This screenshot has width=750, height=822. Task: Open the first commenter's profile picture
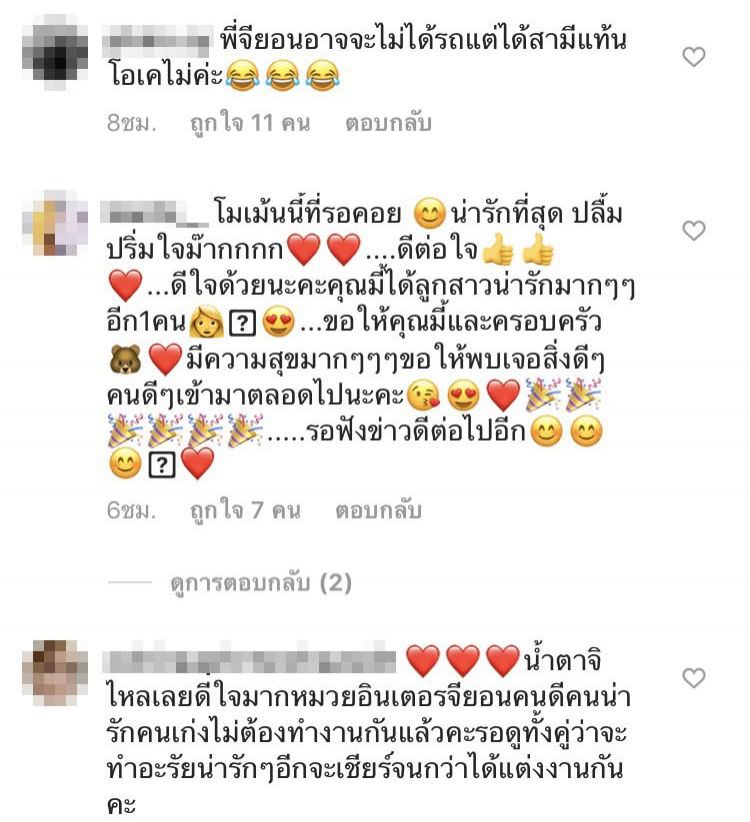pyautogui.click(x=55, y=52)
